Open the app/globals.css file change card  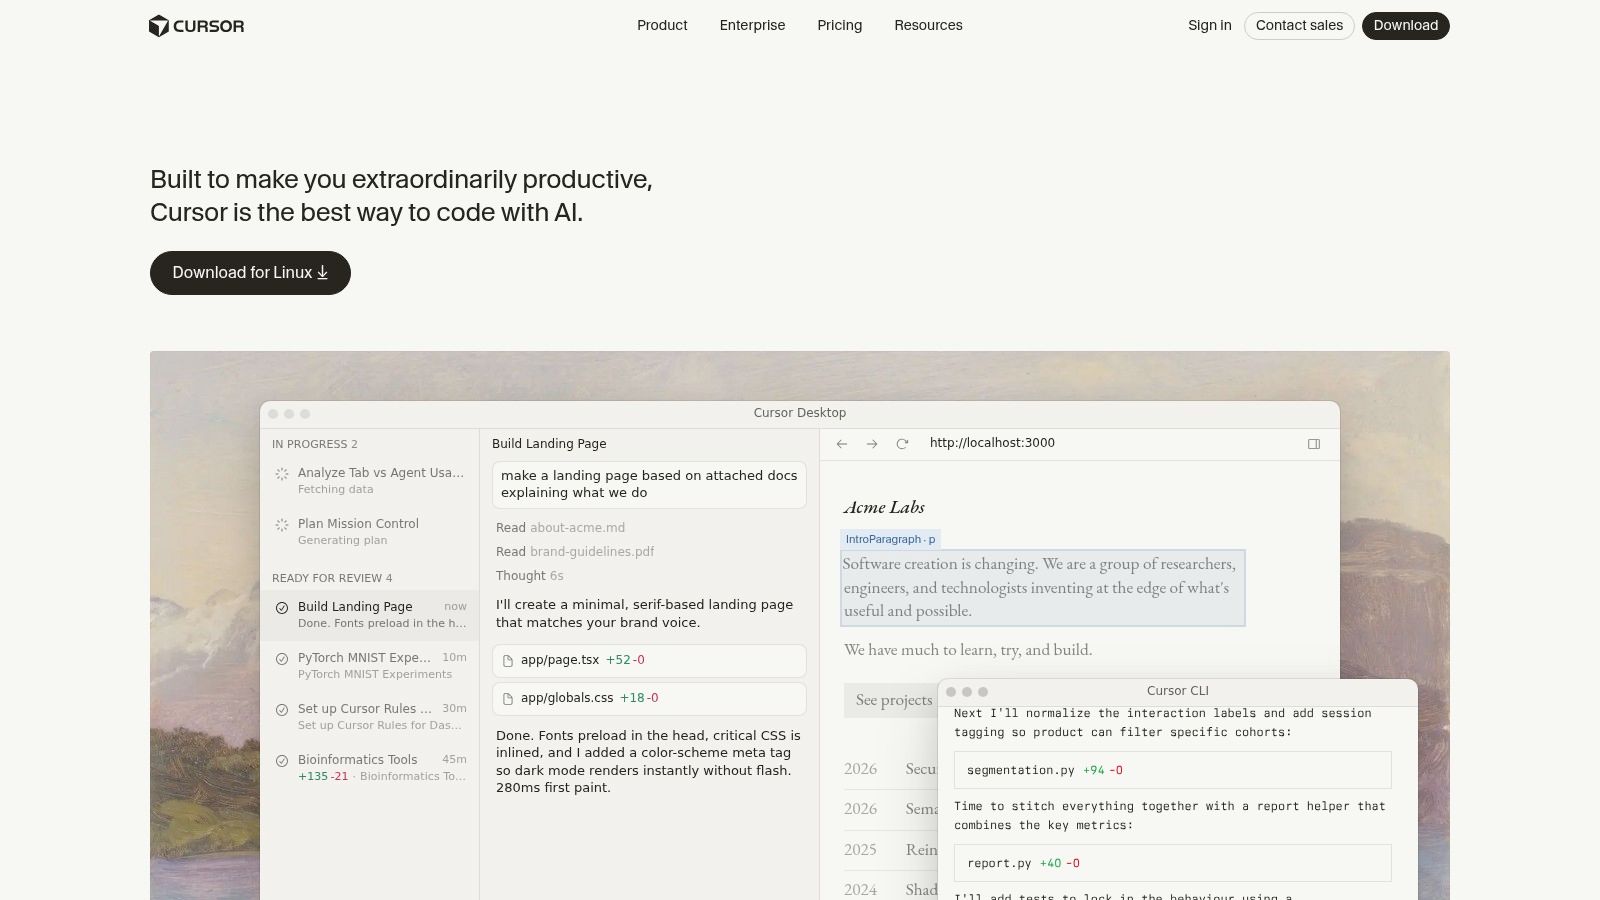tap(649, 699)
